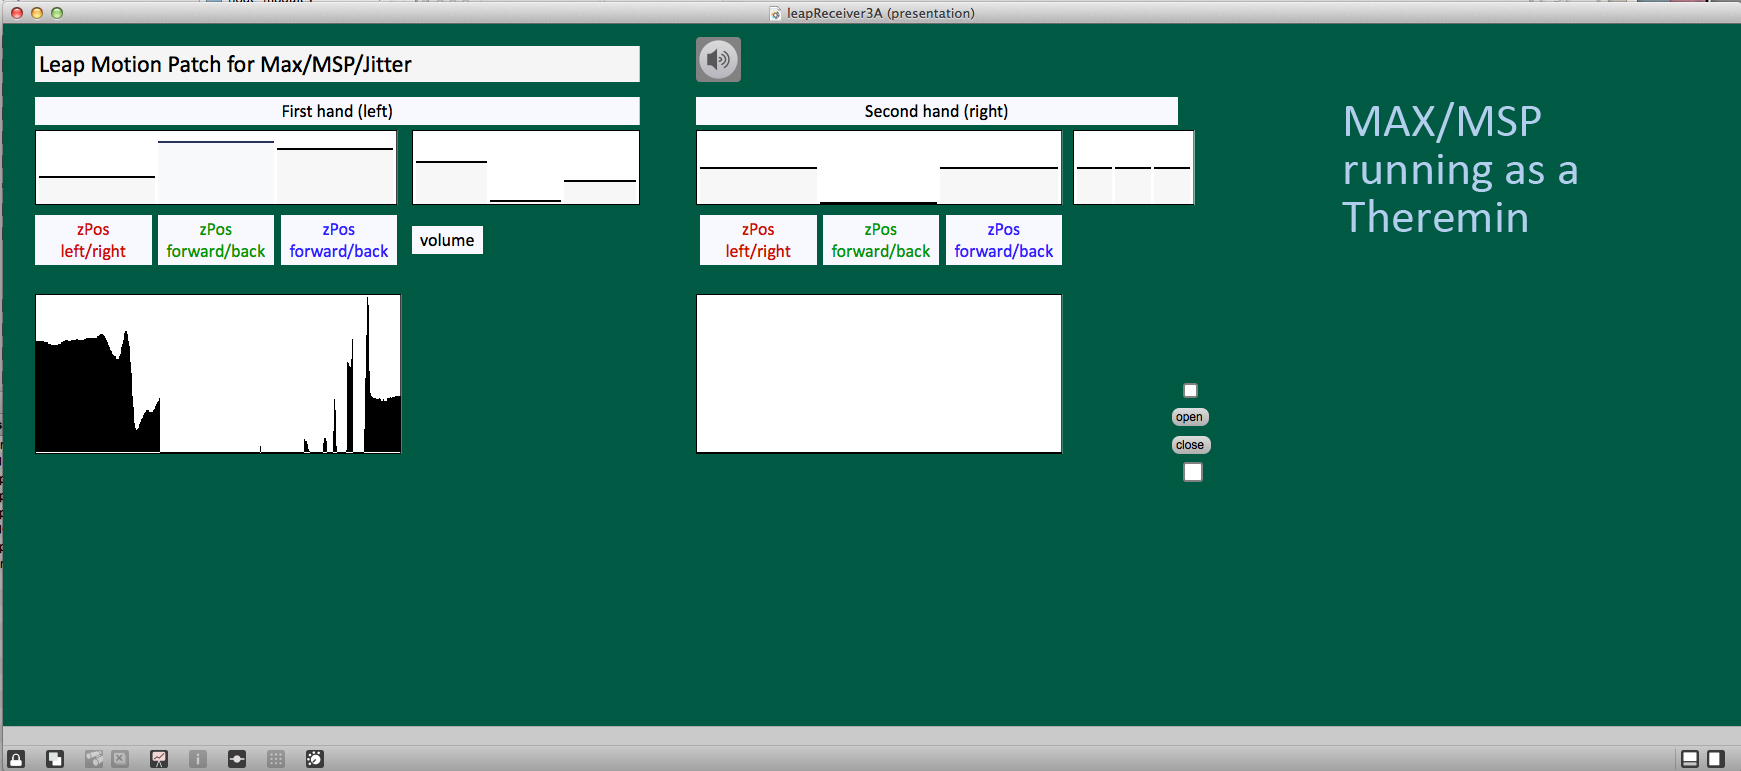Click the open message button

click(1190, 417)
